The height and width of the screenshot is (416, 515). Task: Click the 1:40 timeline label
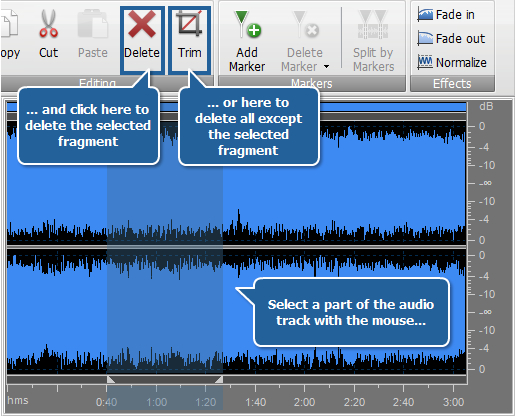(256, 402)
